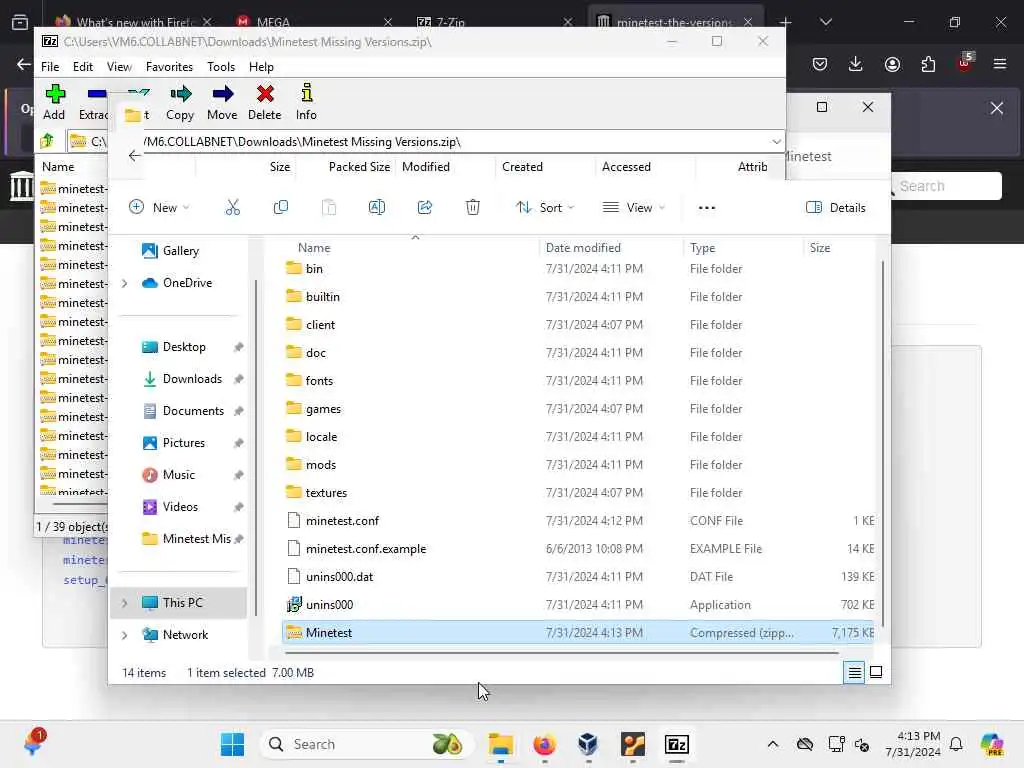This screenshot has width=1024, height=768.
Task: Click the Explorer Delete trash icon
Action: pos(473,208)
